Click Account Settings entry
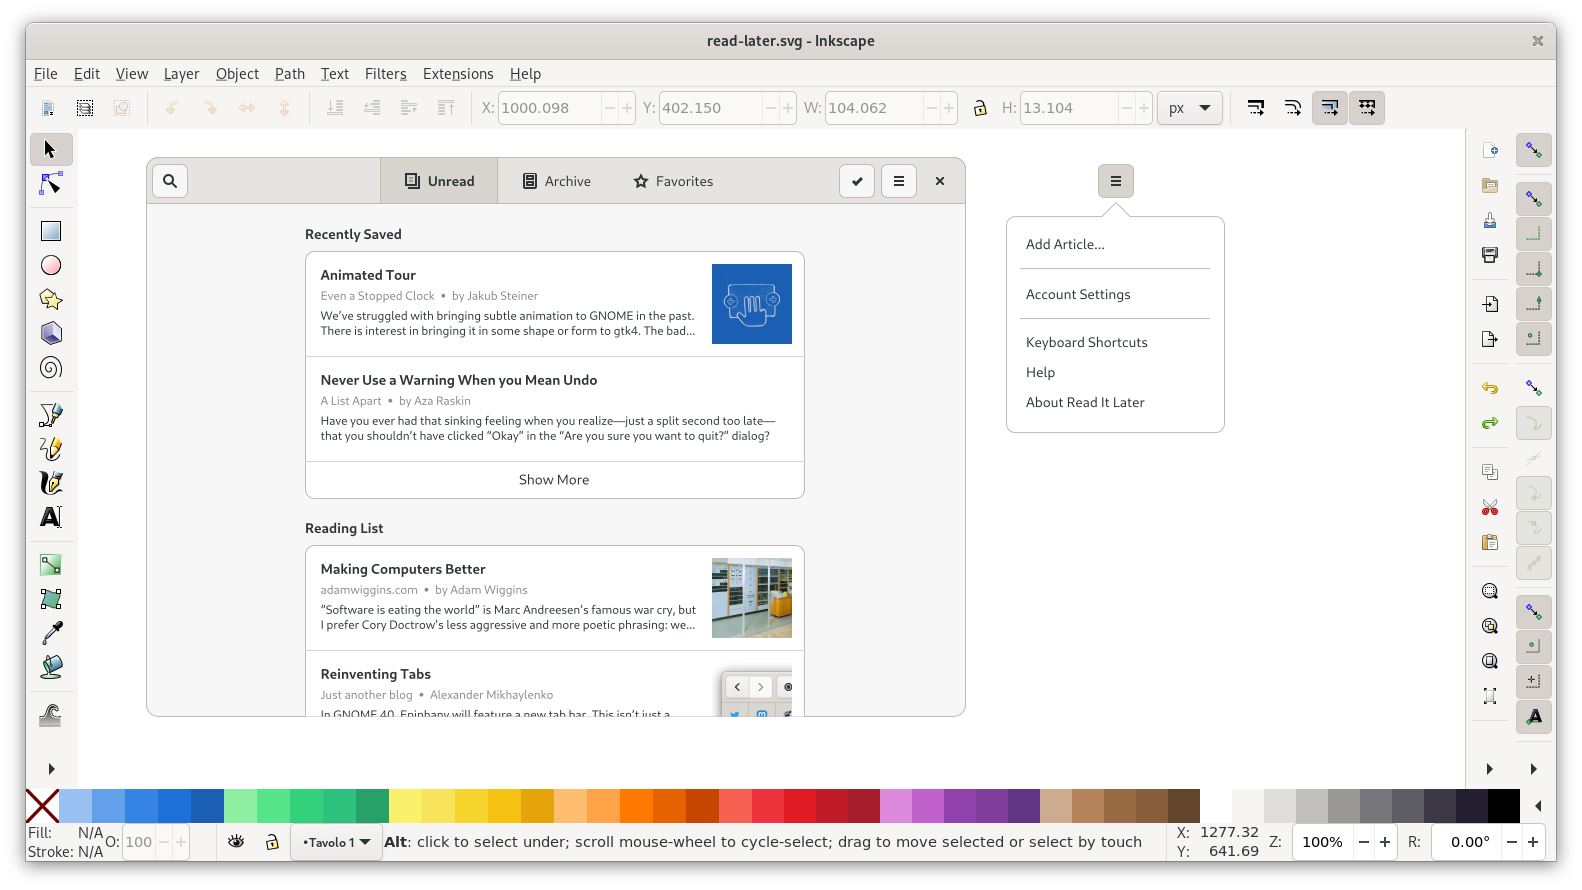This screenshot has height=890, width=1582. pos(1078,294)
